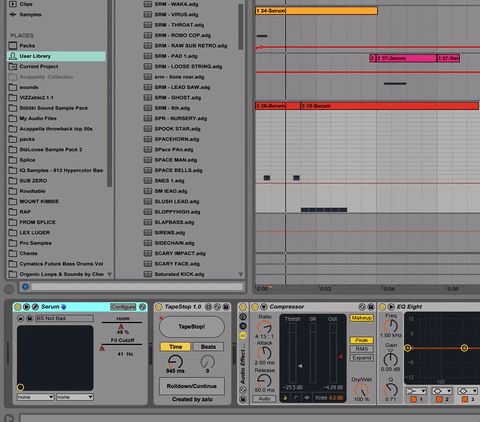
Task: Toggle Audio Effect Rack activator
Action: [243, 307]
